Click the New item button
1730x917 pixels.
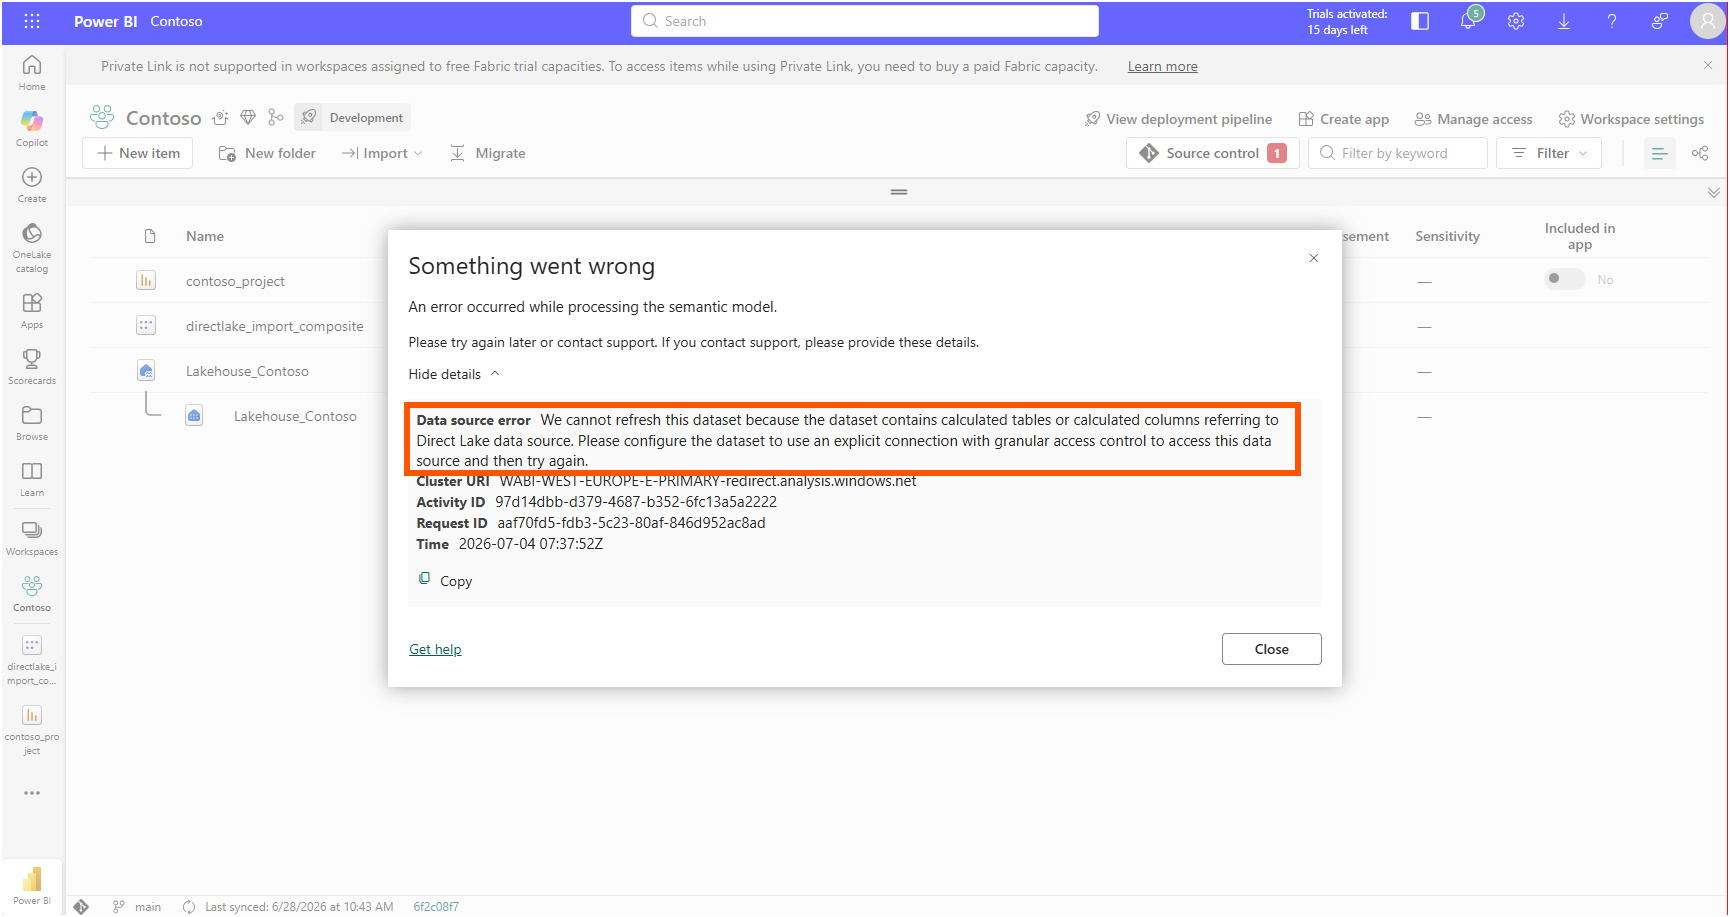[x=138, y=153]
